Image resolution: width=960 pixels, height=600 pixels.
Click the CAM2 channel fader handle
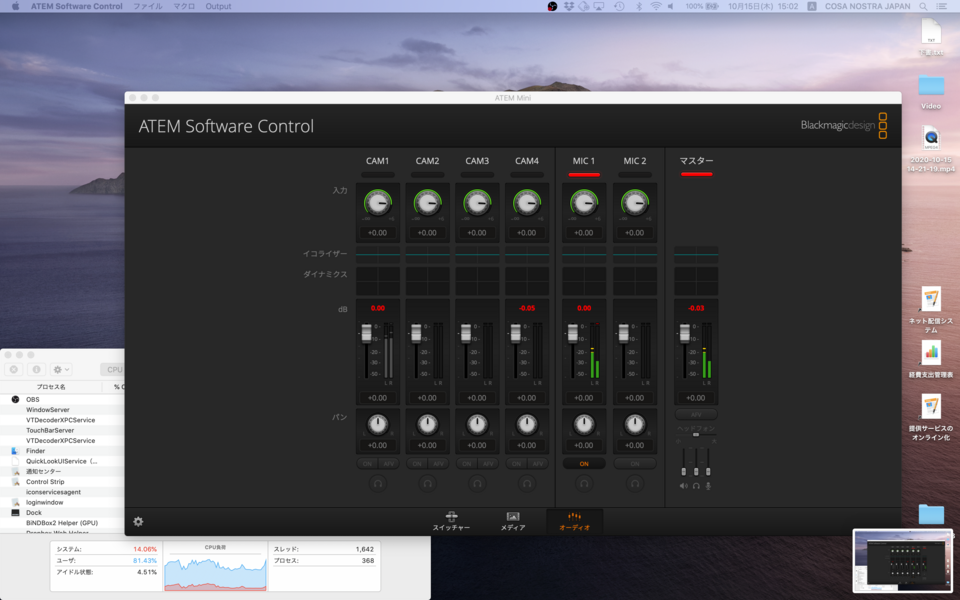tap(417, 331)
